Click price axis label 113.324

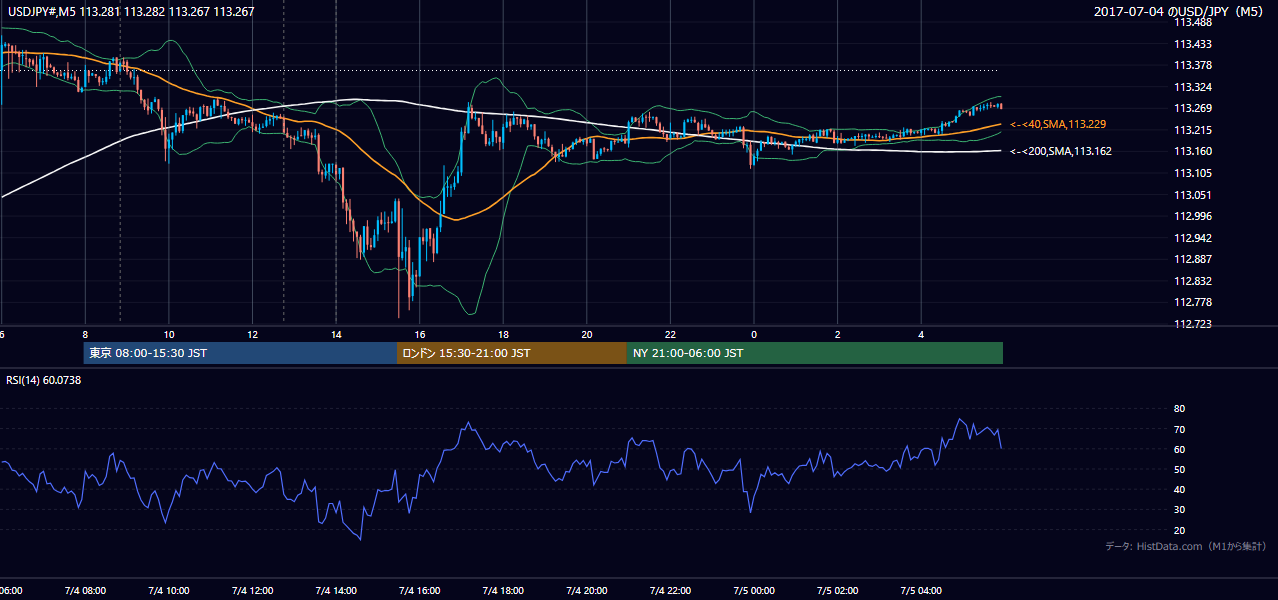1192,87
